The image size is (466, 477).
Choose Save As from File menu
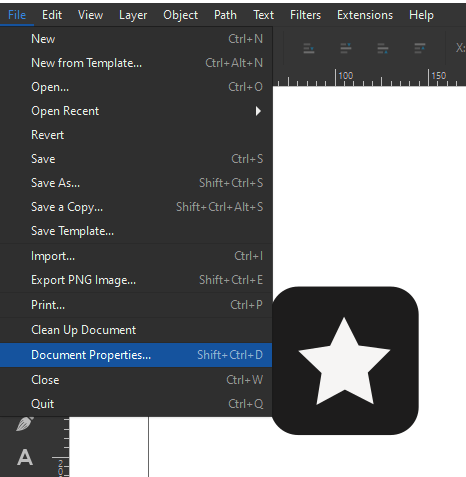[x=136, y=183]
